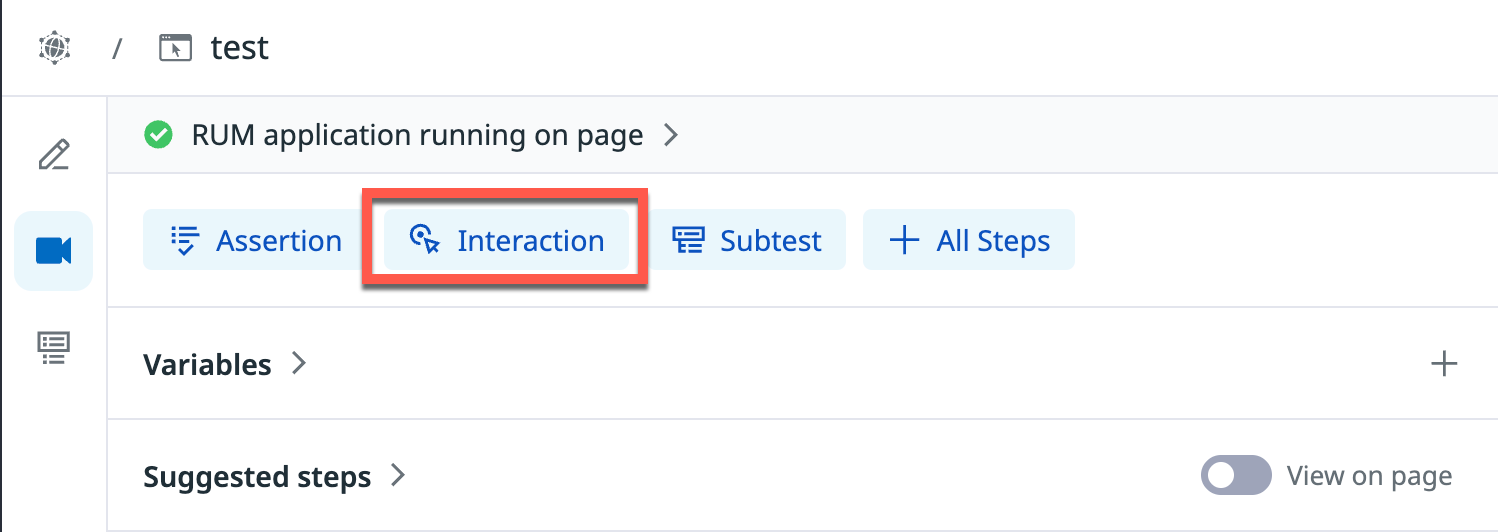The height and width of the screenshot is (532, 1498).
Task: Select the video camera recording icon
Action: [x=54, y=251]
